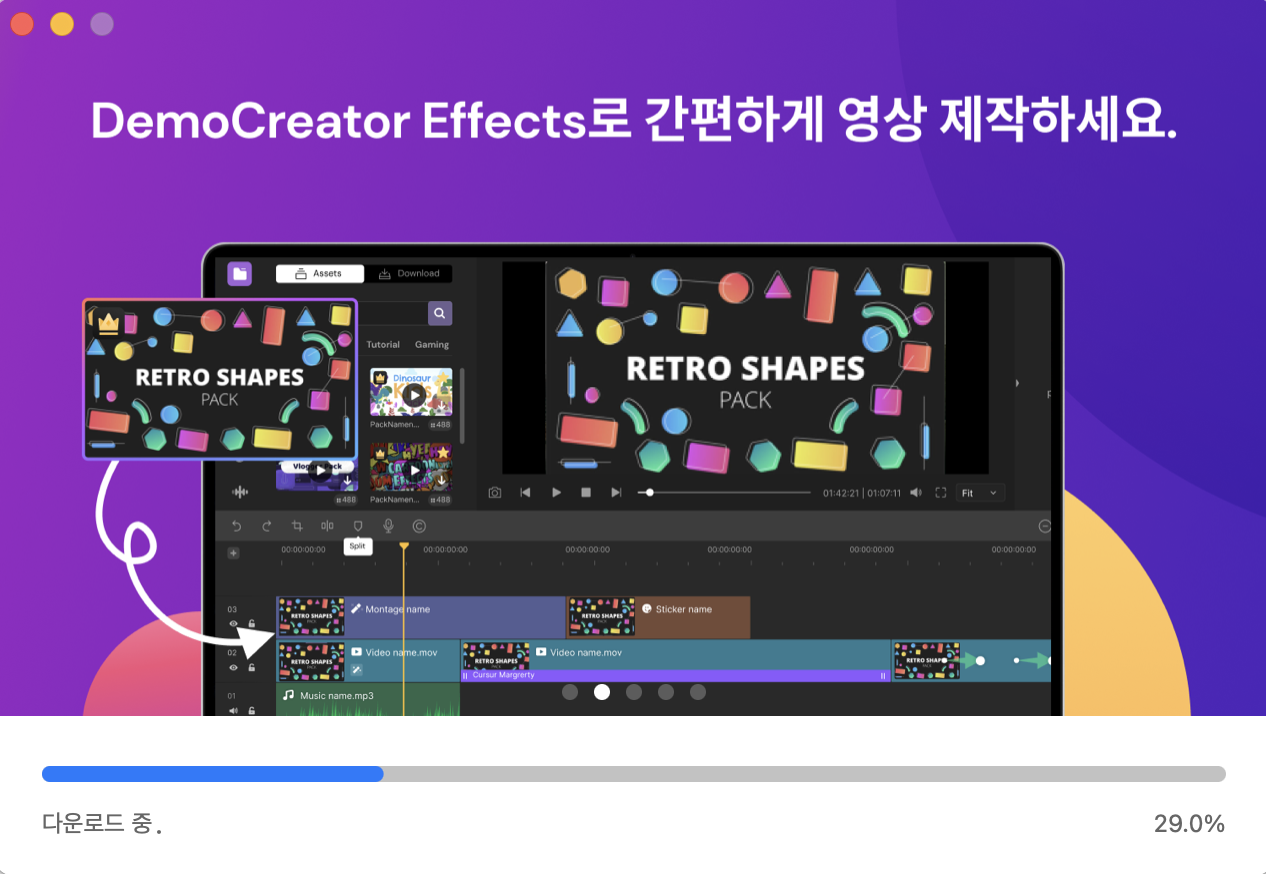
Task: Click the play button under the preview
Action: click(556, 493)
